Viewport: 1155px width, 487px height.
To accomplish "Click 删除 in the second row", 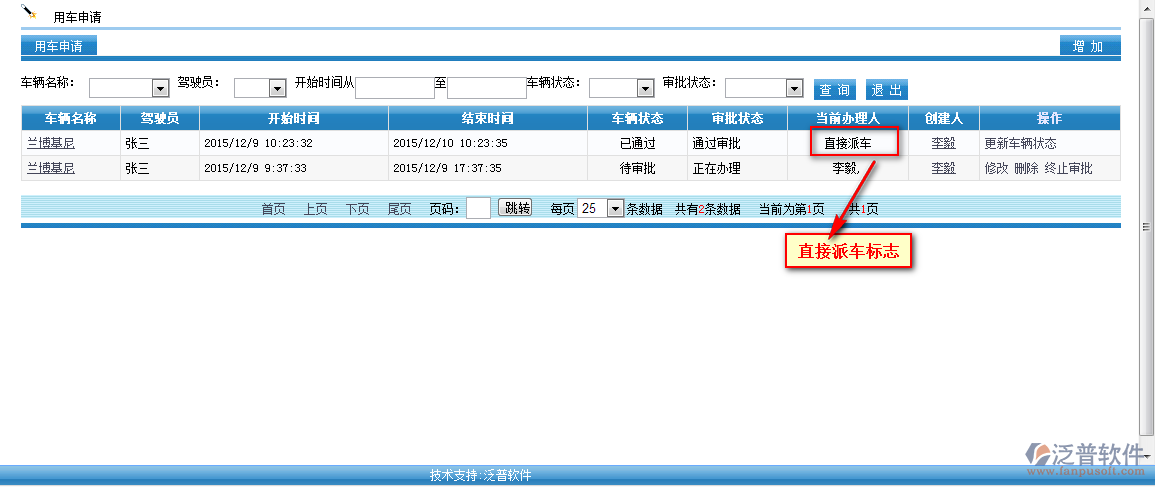I will (x=1026, y=168).
